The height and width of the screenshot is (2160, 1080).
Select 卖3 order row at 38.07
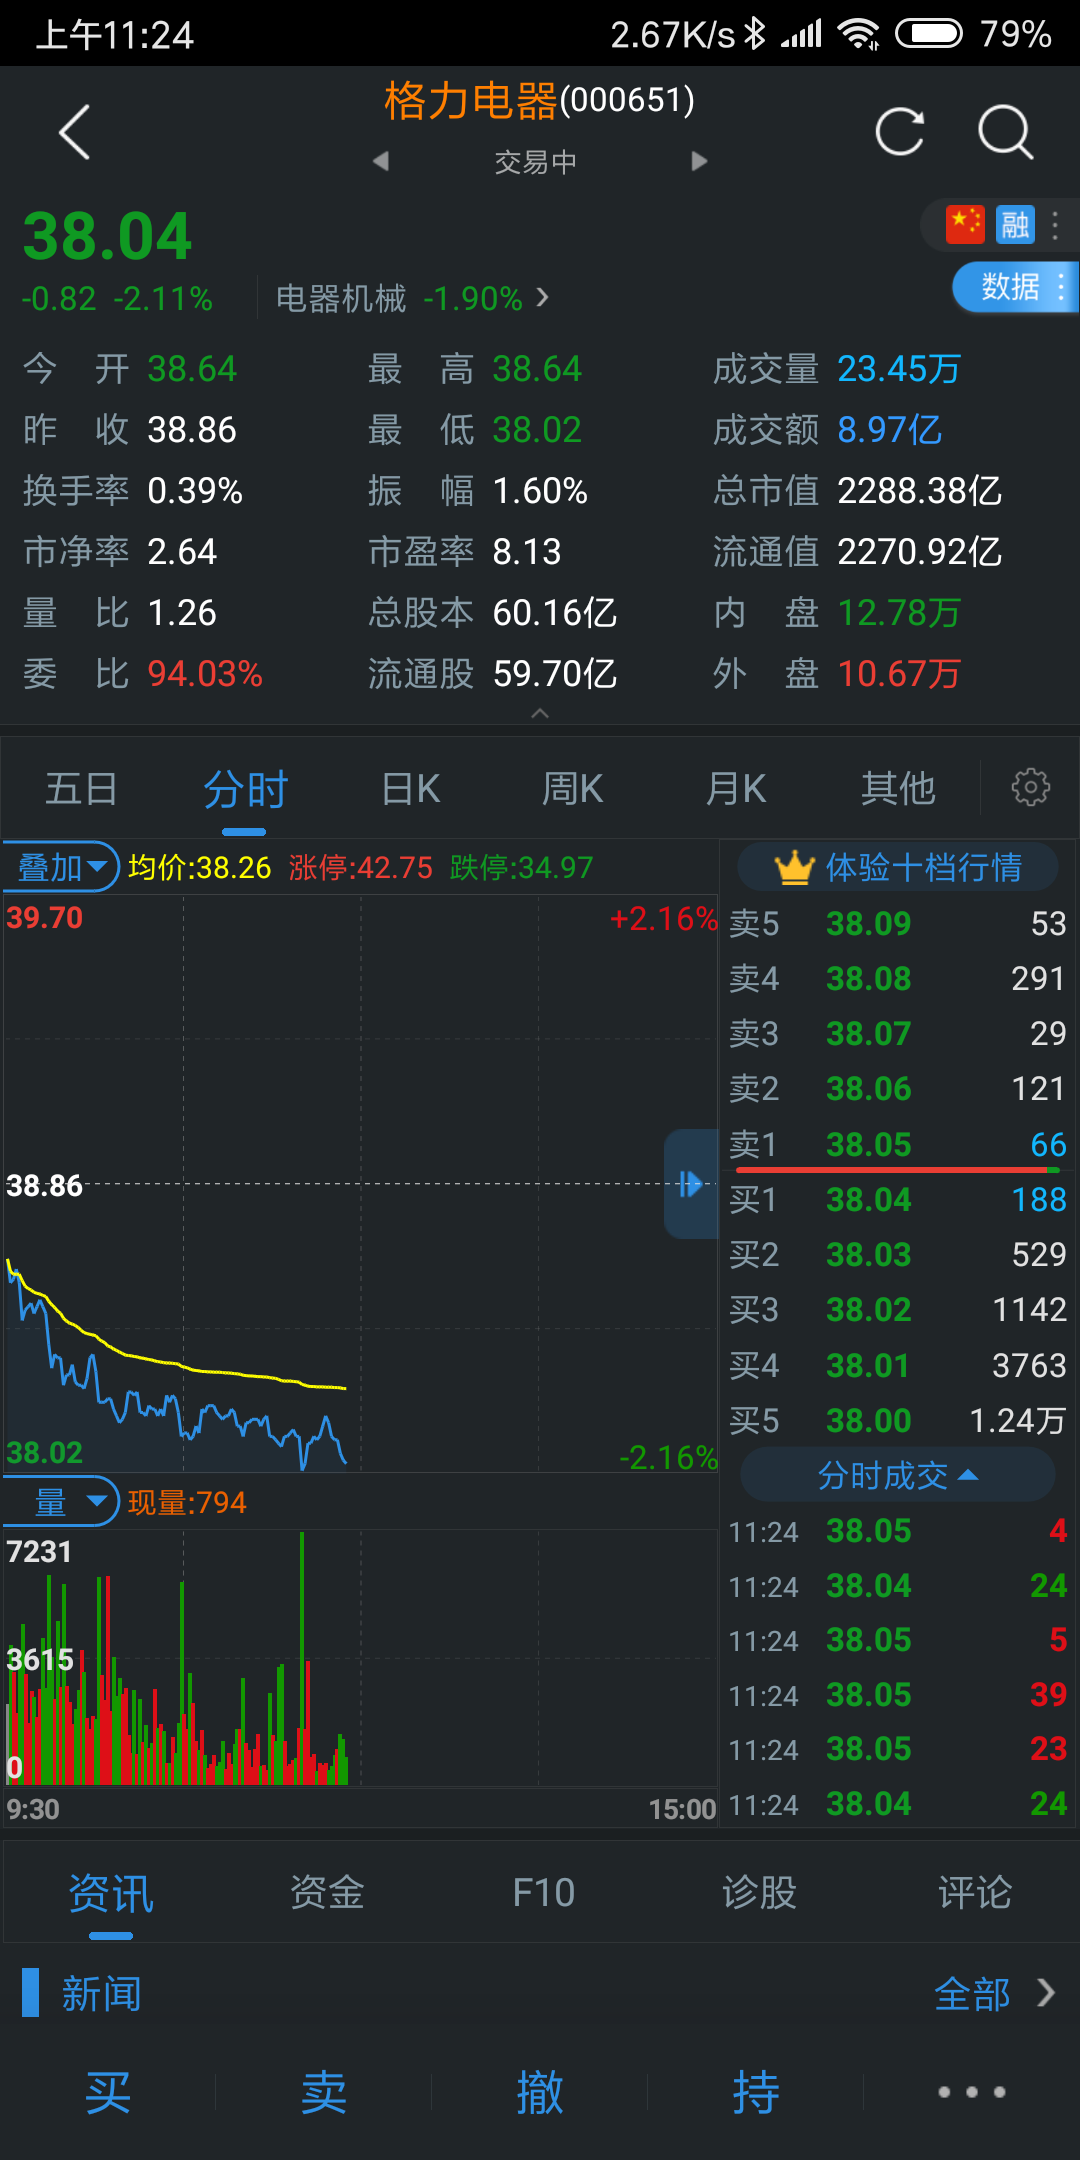click(x=898, y=1033)
